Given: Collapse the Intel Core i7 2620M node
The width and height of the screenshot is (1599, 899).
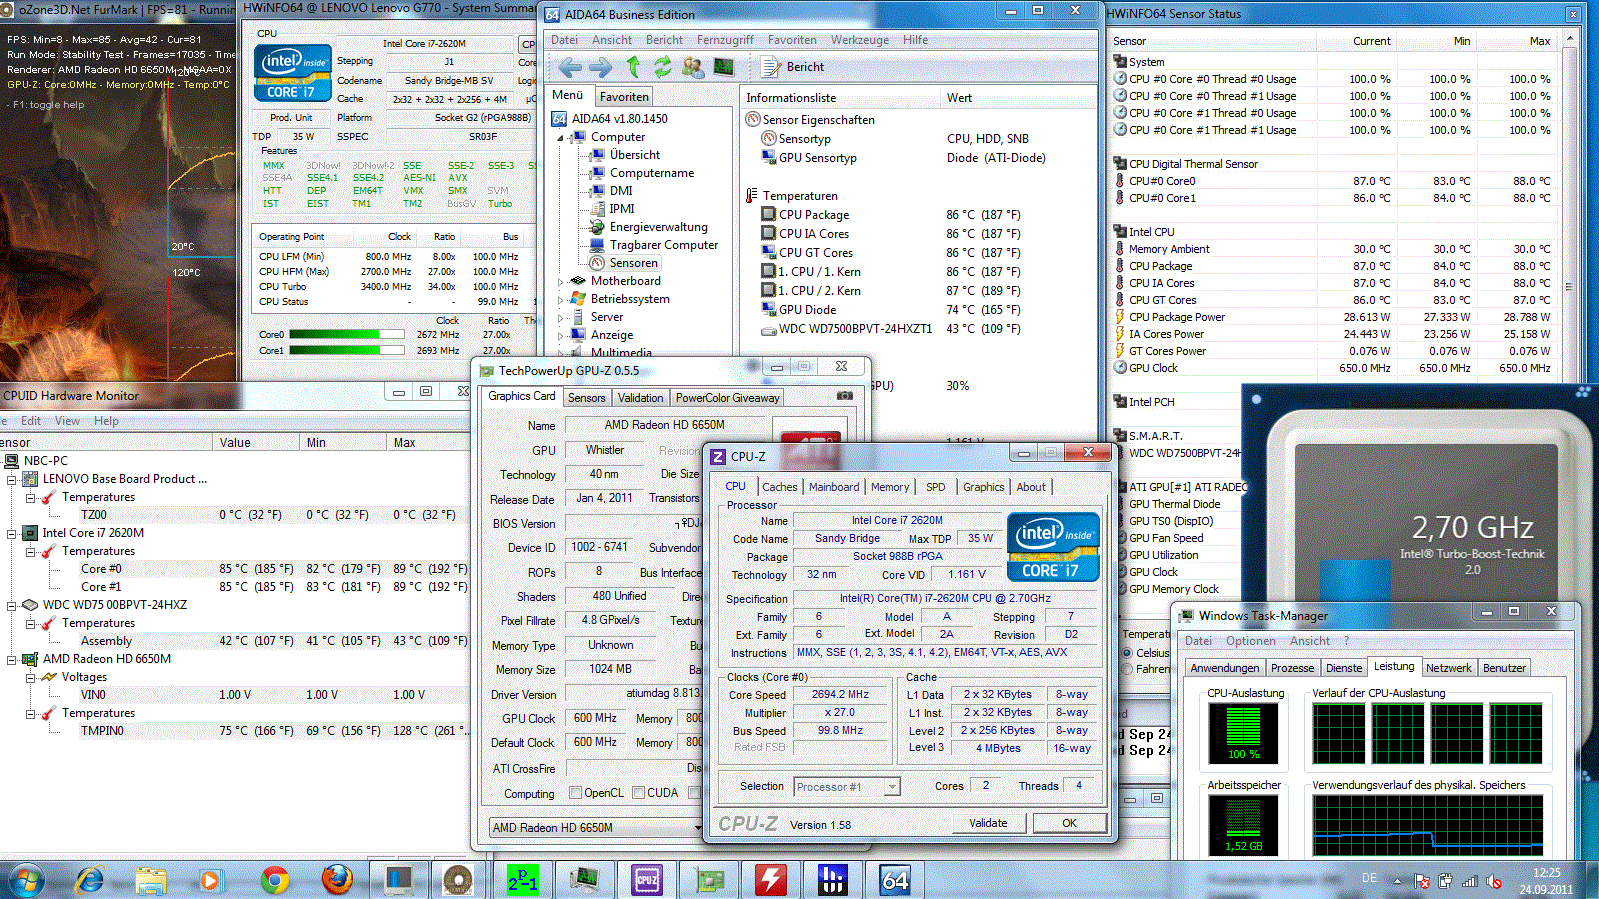Looking at the screenshot, I should 13,534.
